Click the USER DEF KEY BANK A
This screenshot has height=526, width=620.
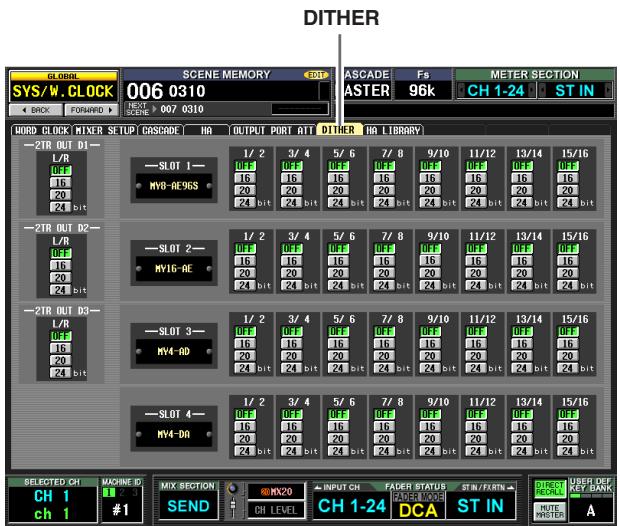pos(591,511)
